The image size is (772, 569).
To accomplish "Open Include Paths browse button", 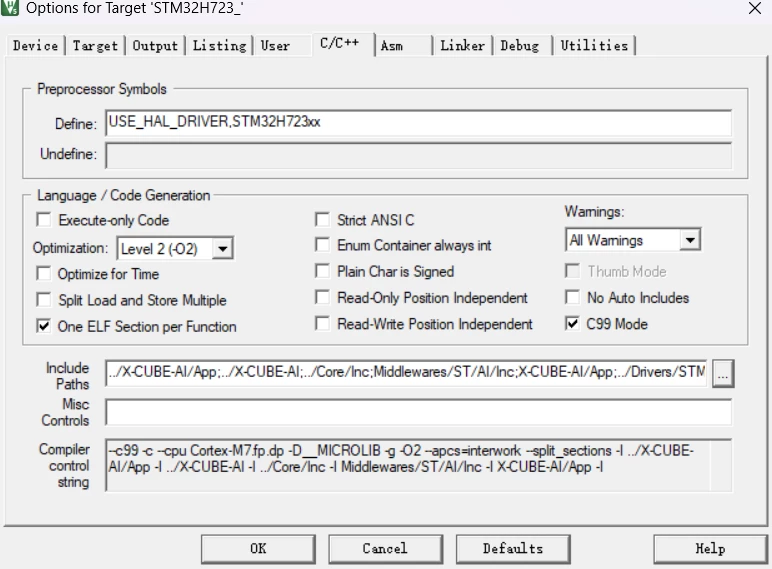I will 723,374.
